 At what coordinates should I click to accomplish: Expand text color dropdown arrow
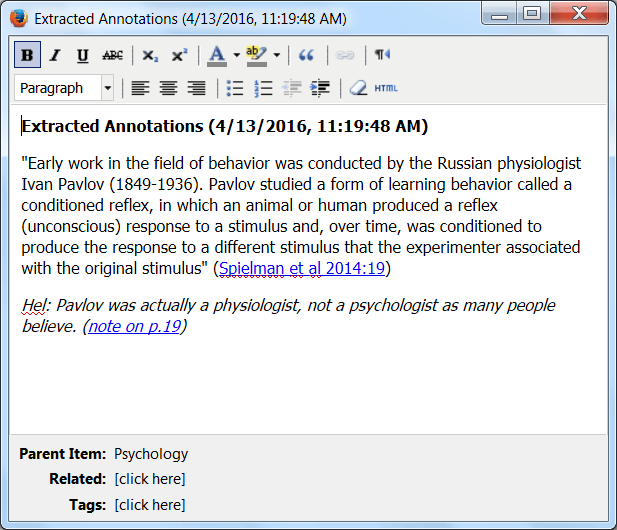point(236,55)
